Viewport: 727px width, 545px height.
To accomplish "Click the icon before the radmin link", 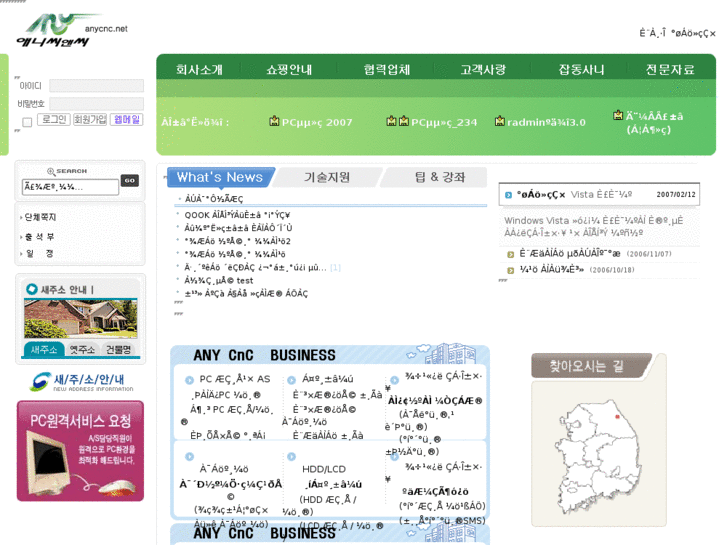I will tap(499, 121).
